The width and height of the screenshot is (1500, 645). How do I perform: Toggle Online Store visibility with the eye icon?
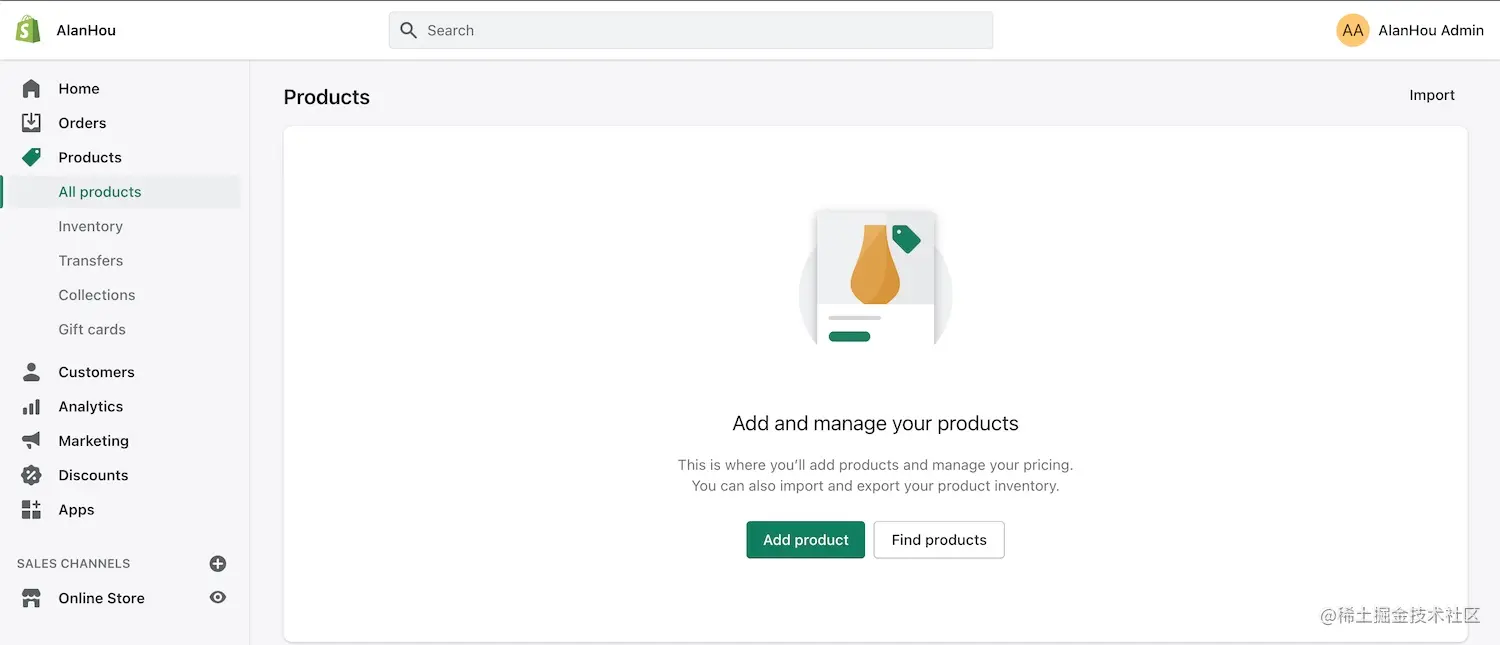(217, 597)
